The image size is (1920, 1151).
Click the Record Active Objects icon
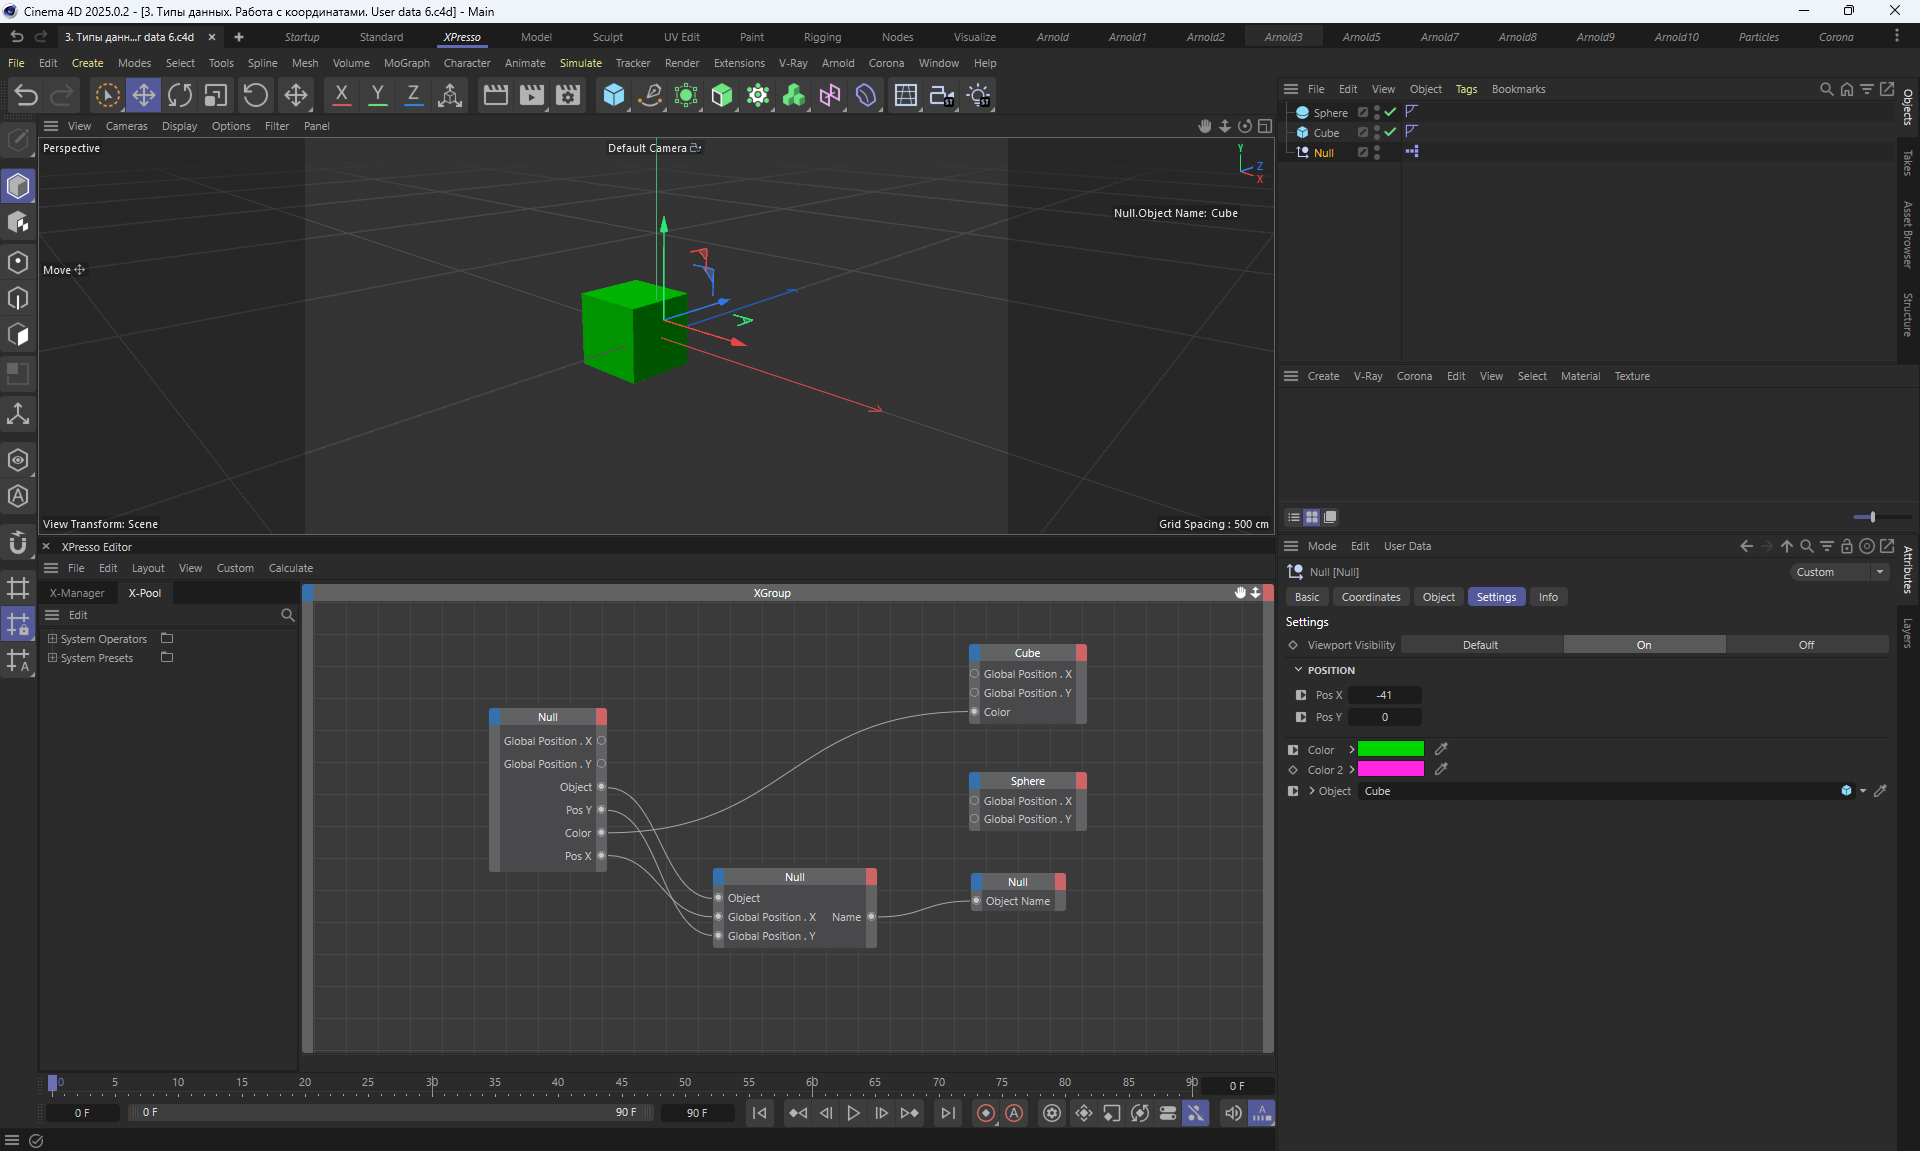[986, 1113]
